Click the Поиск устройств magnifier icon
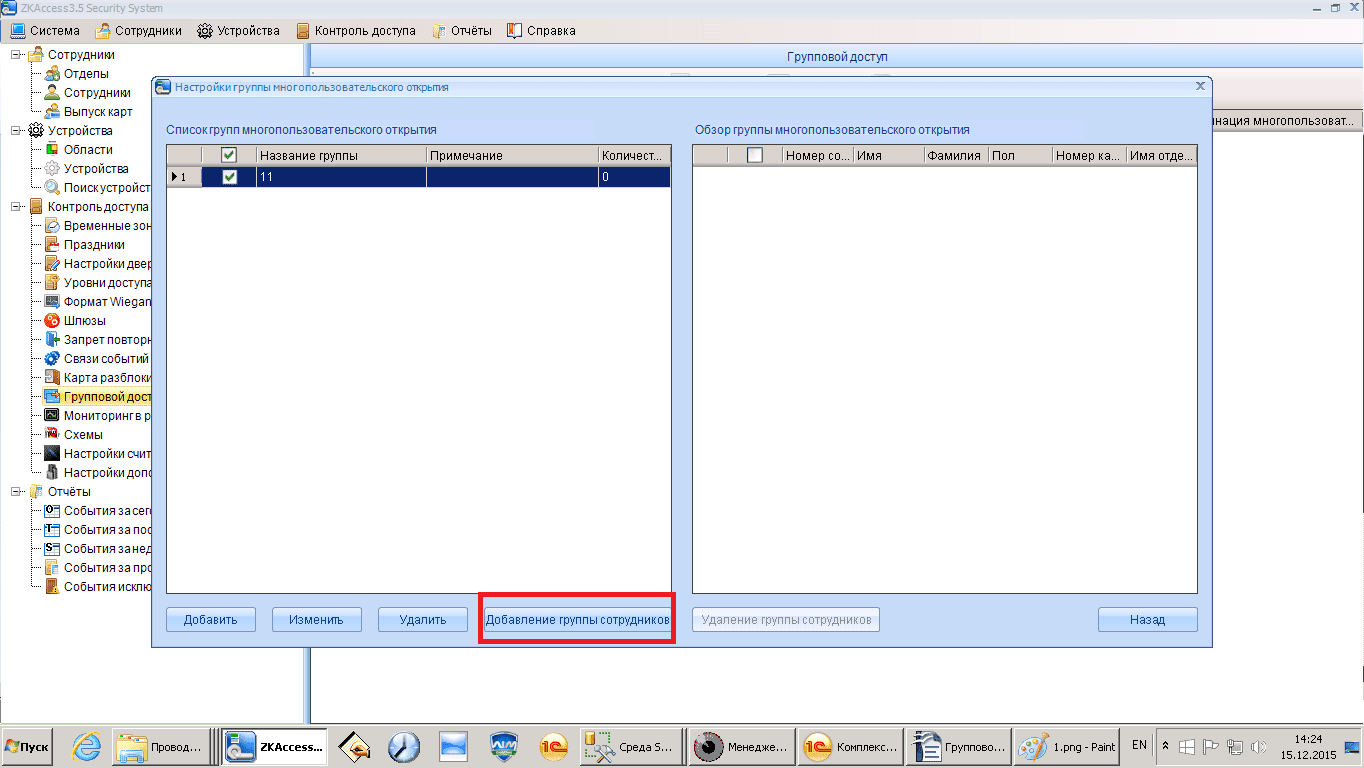The image size is (1364, 768). (x=52, y=188)
